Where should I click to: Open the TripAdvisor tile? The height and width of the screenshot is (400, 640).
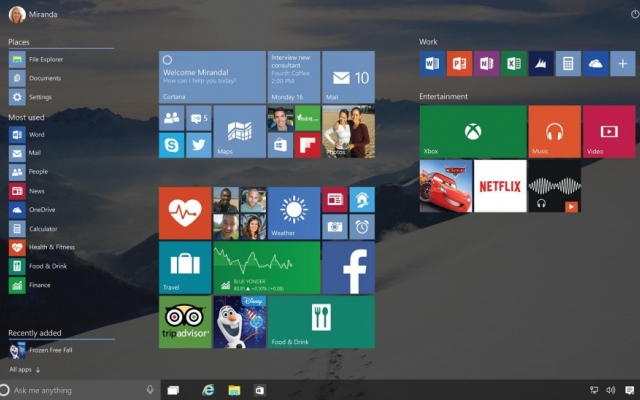185,322
